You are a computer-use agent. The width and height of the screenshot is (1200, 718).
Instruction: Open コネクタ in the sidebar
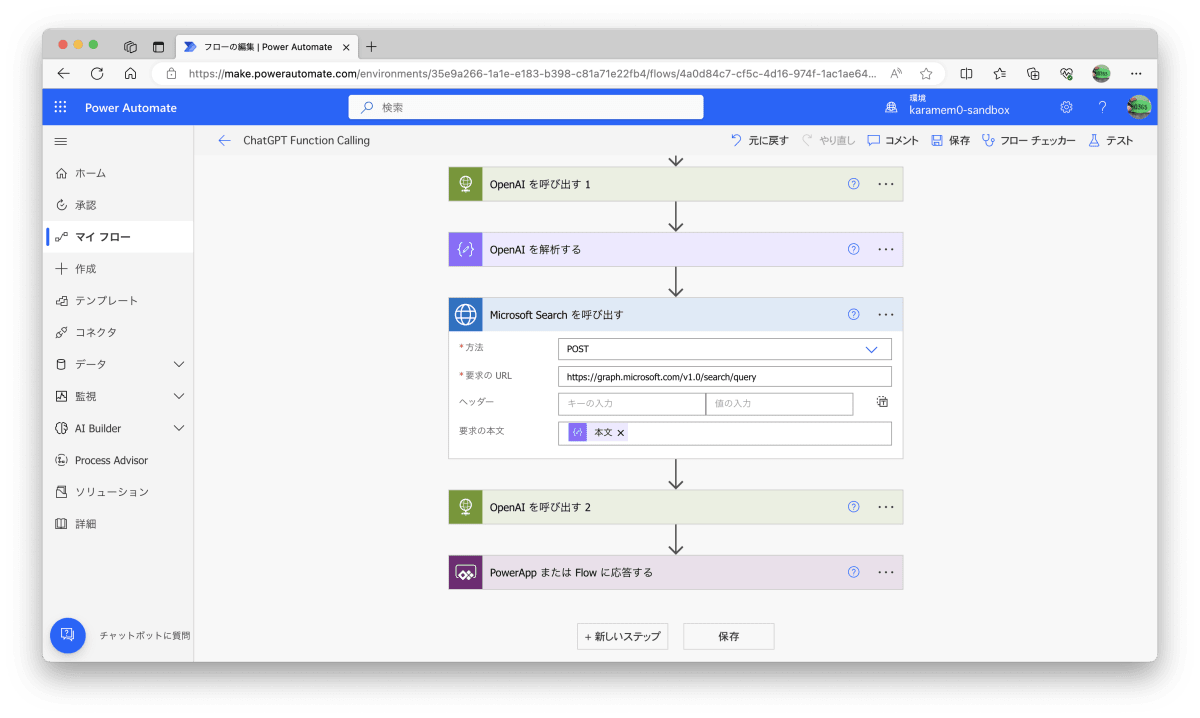[118, 332]
